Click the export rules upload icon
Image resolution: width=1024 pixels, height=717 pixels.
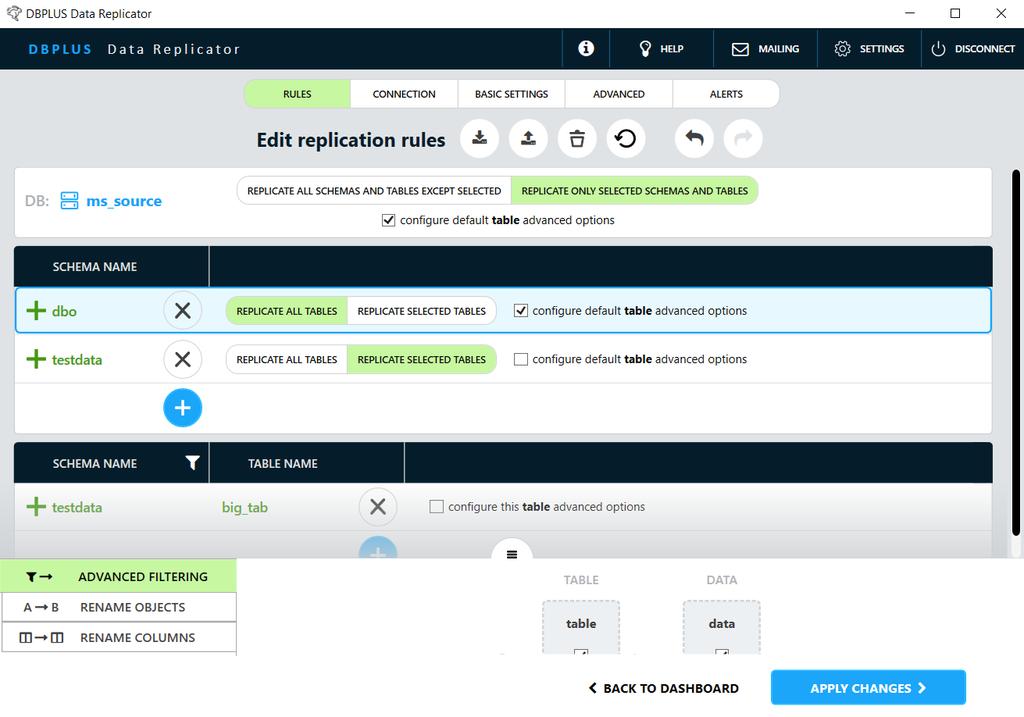point(528,138)
